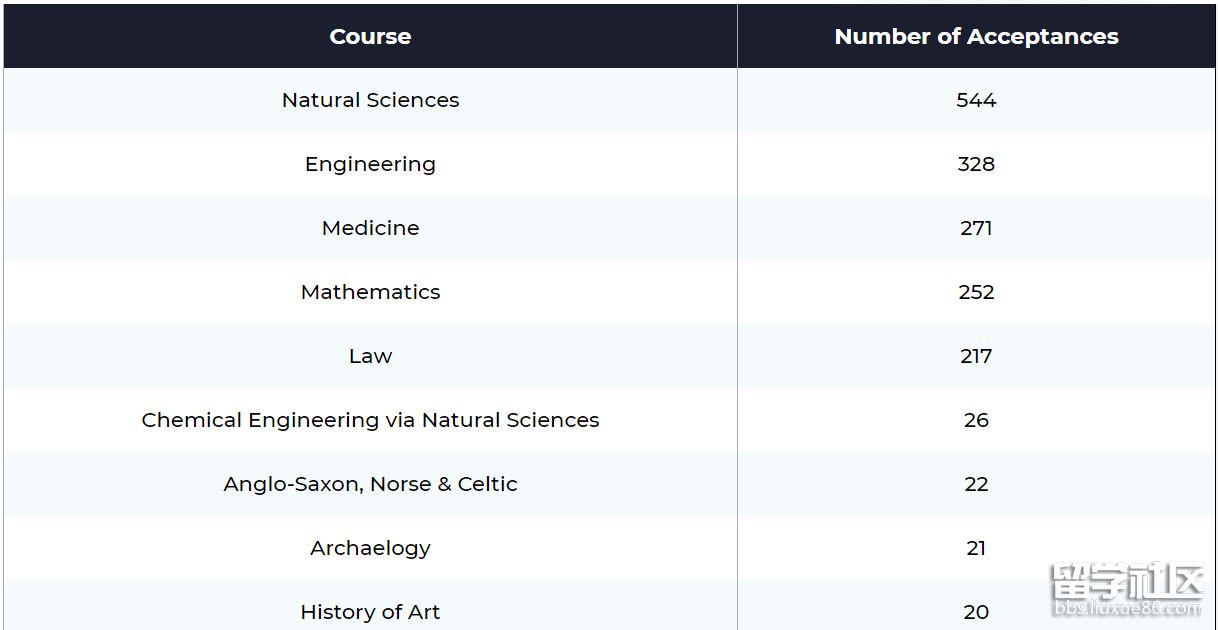Click the 217 acceptances value
The height and width of the screenshot is (630, 1218).
[x=976, y=356]
